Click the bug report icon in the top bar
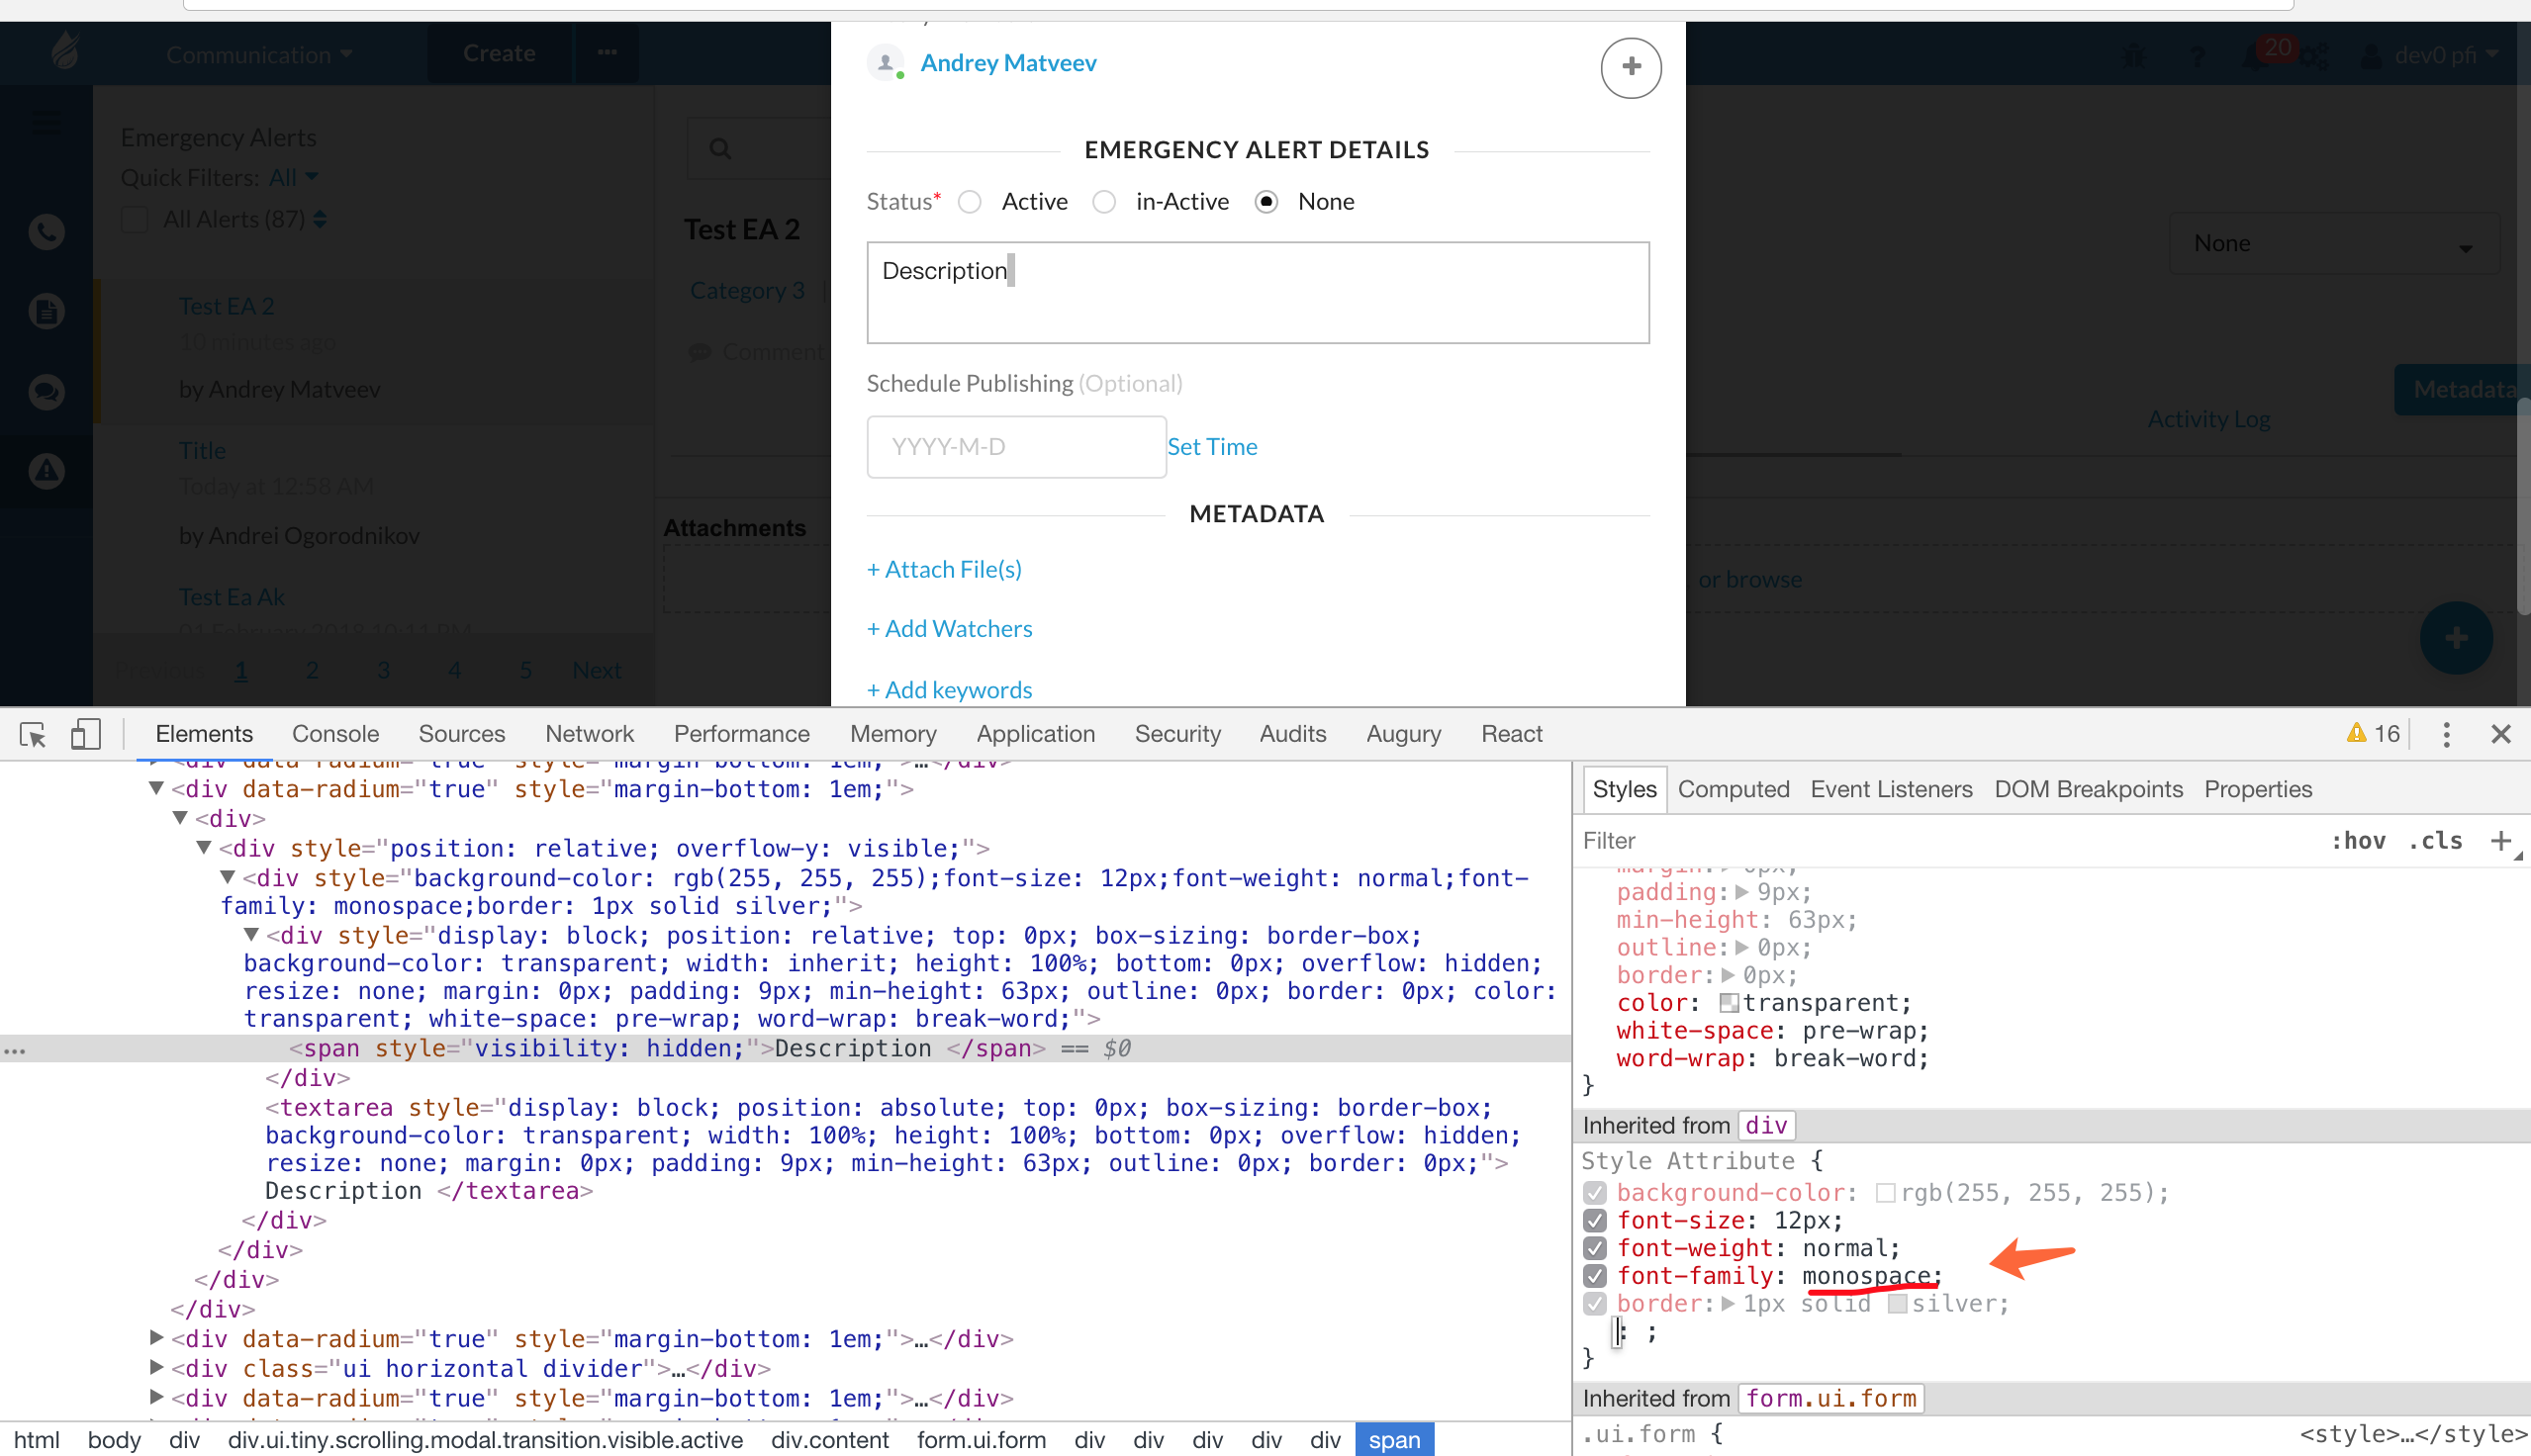 click(x=2135, y=57)
